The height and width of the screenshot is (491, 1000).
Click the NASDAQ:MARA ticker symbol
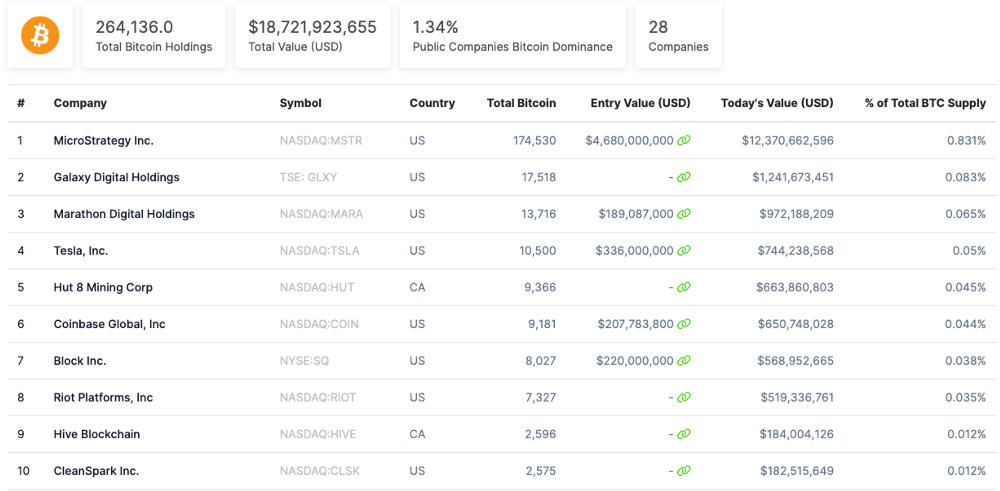(321, 214)
